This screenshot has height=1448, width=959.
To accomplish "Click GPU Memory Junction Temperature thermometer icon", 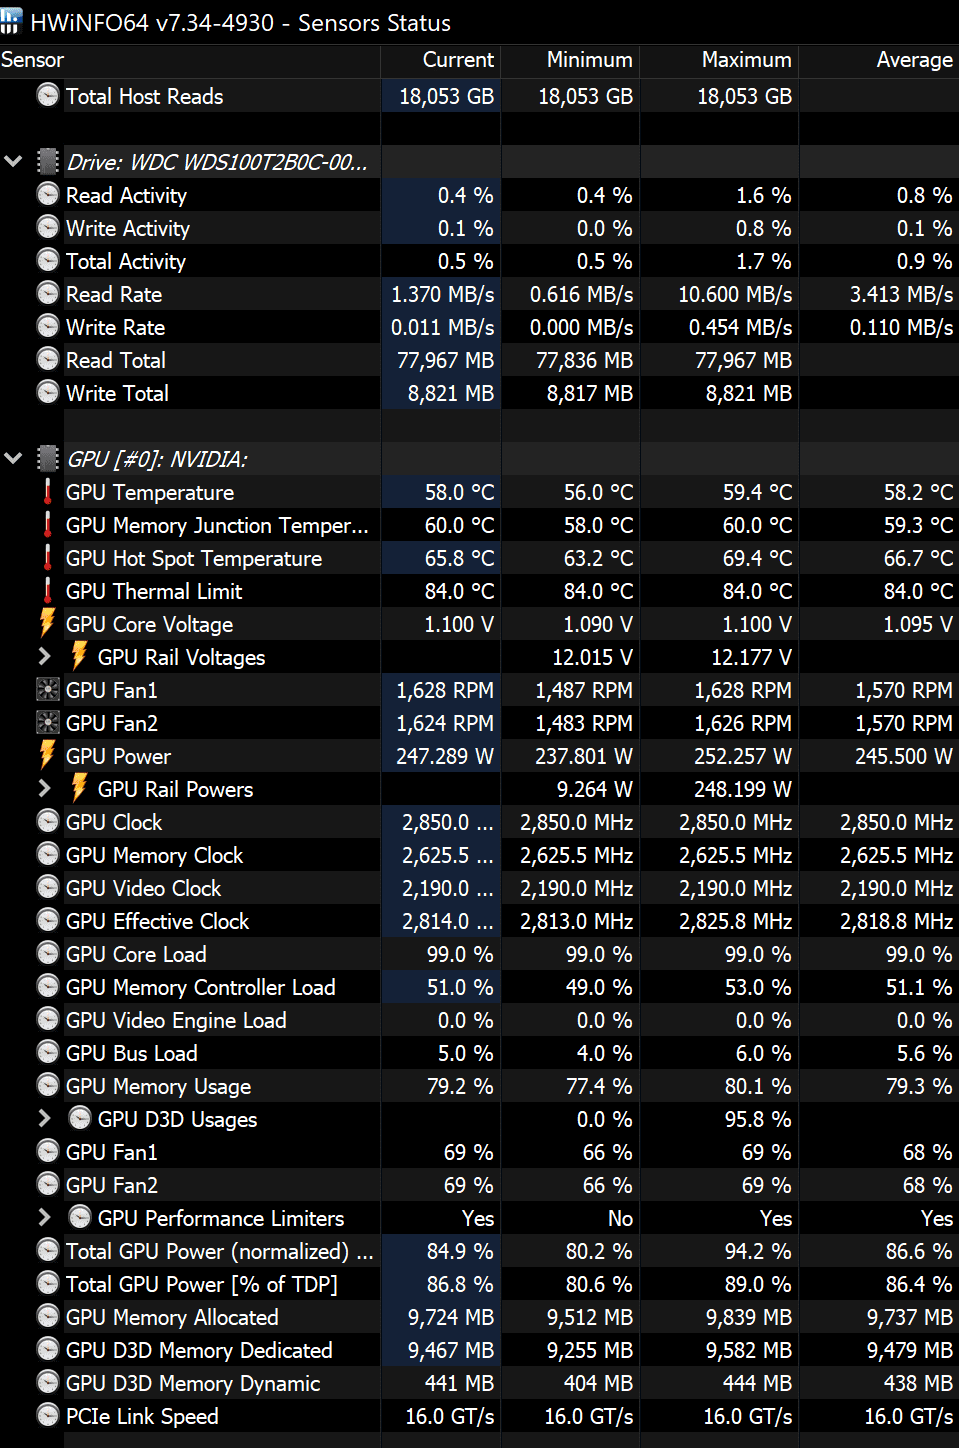I will pos(47,524).
